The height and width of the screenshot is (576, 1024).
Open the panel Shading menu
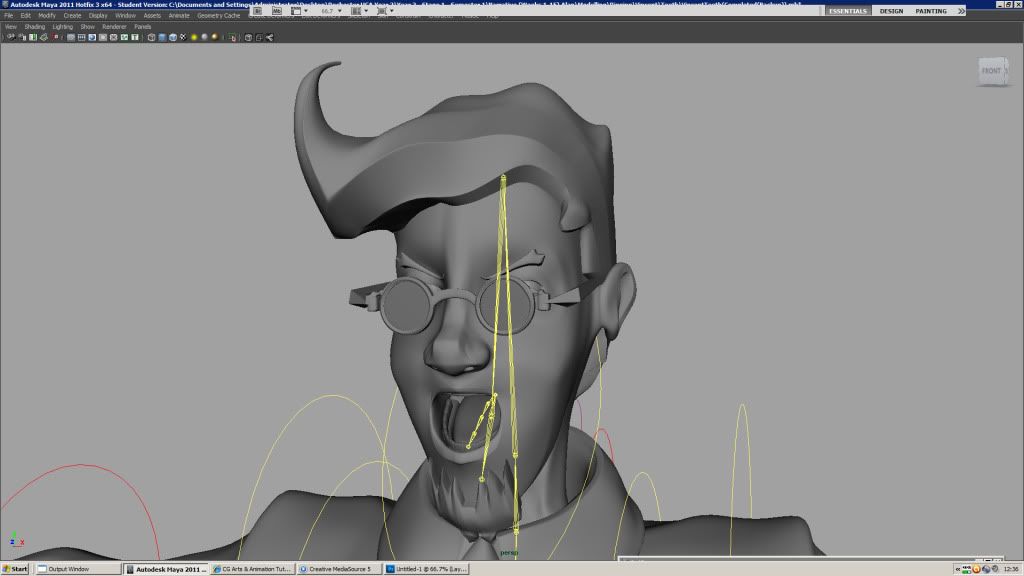coord(35,27)
